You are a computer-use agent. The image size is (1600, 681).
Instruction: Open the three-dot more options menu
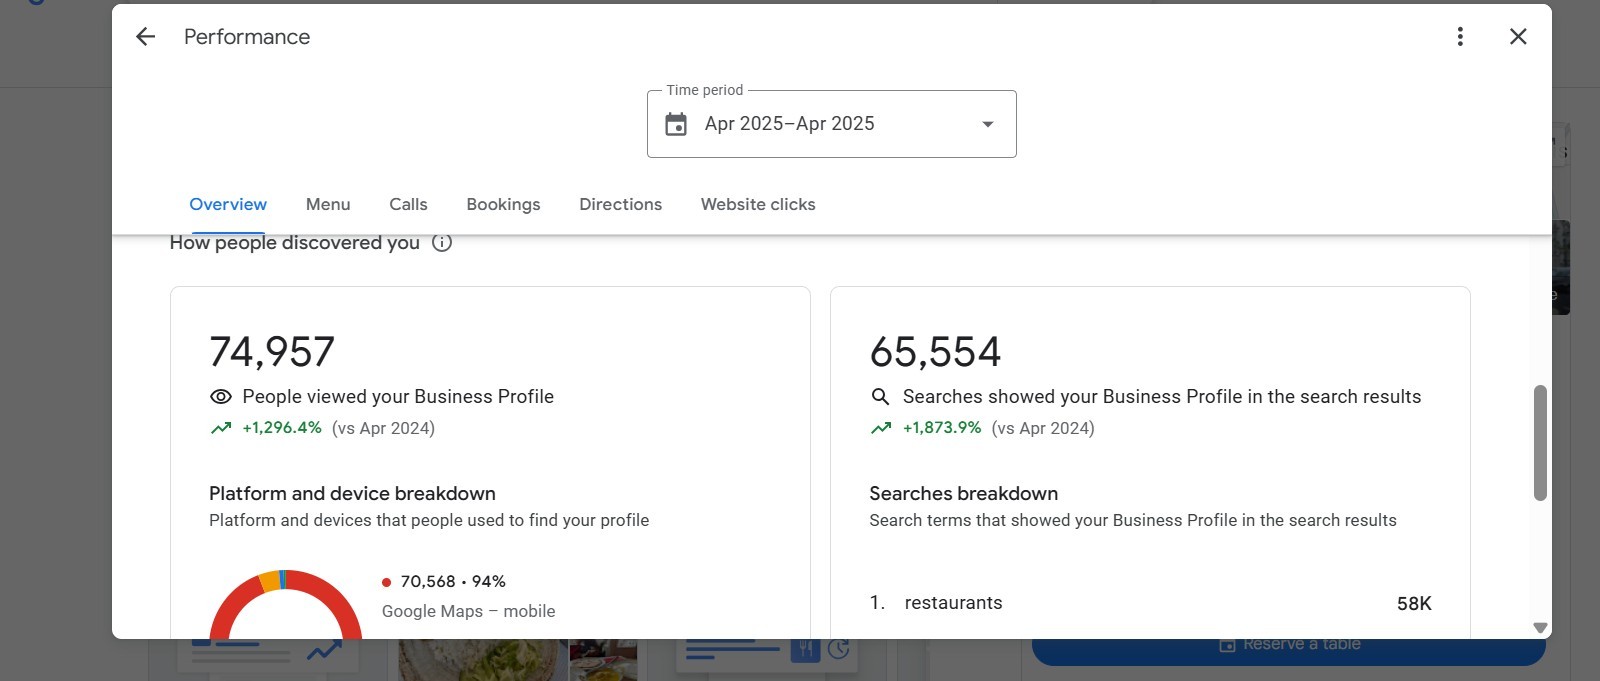click(1460, 37)
